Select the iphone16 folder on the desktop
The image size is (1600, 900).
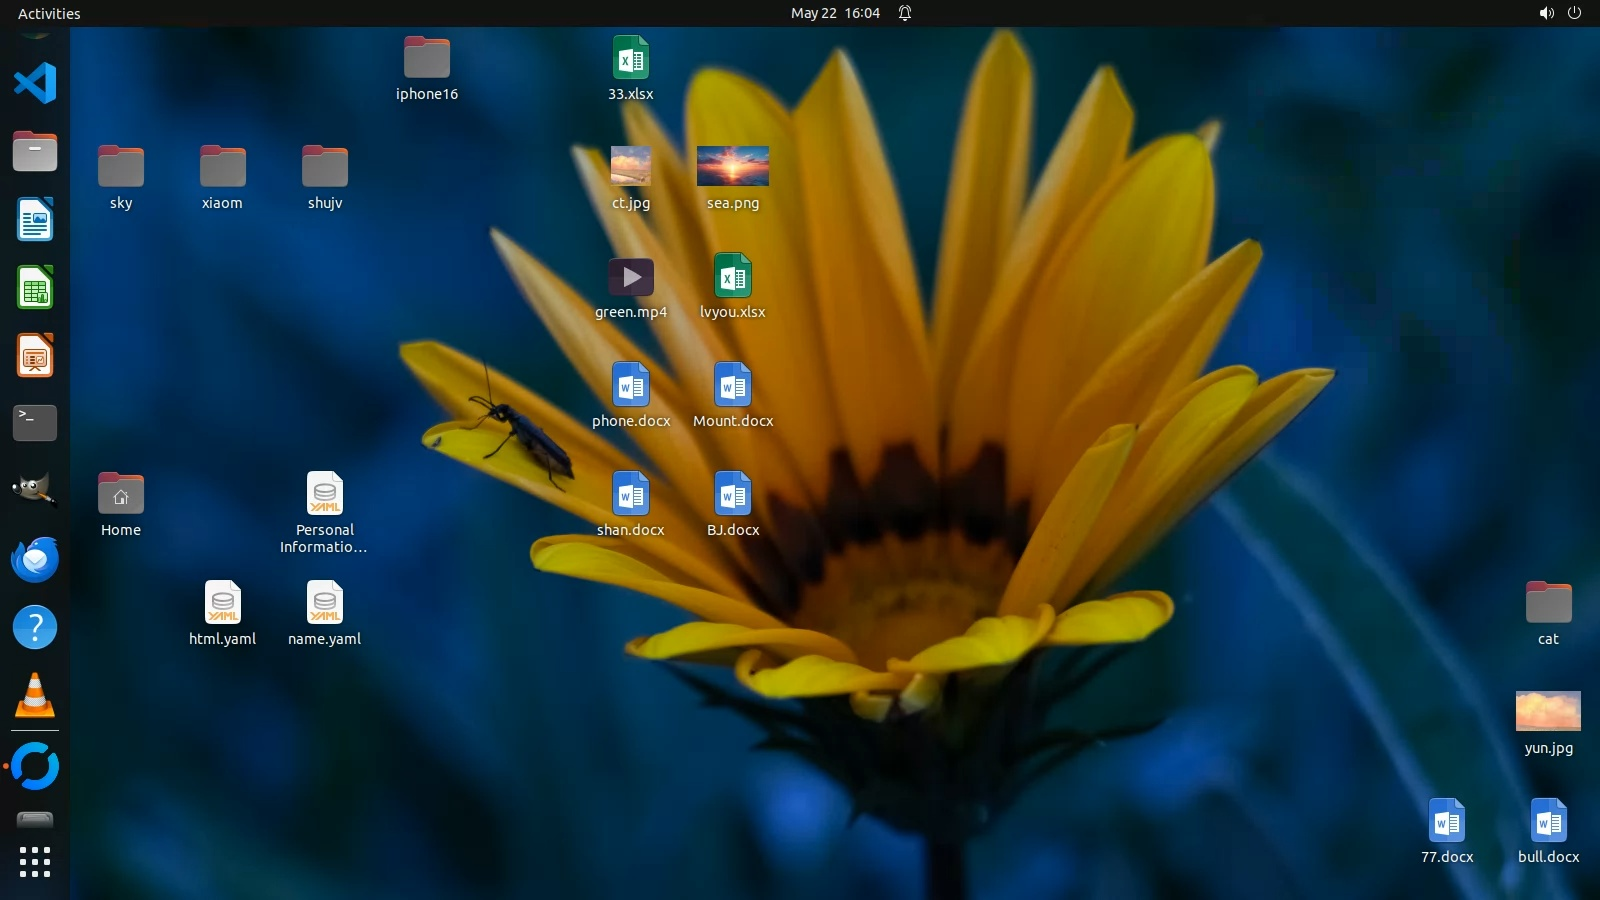427,58
